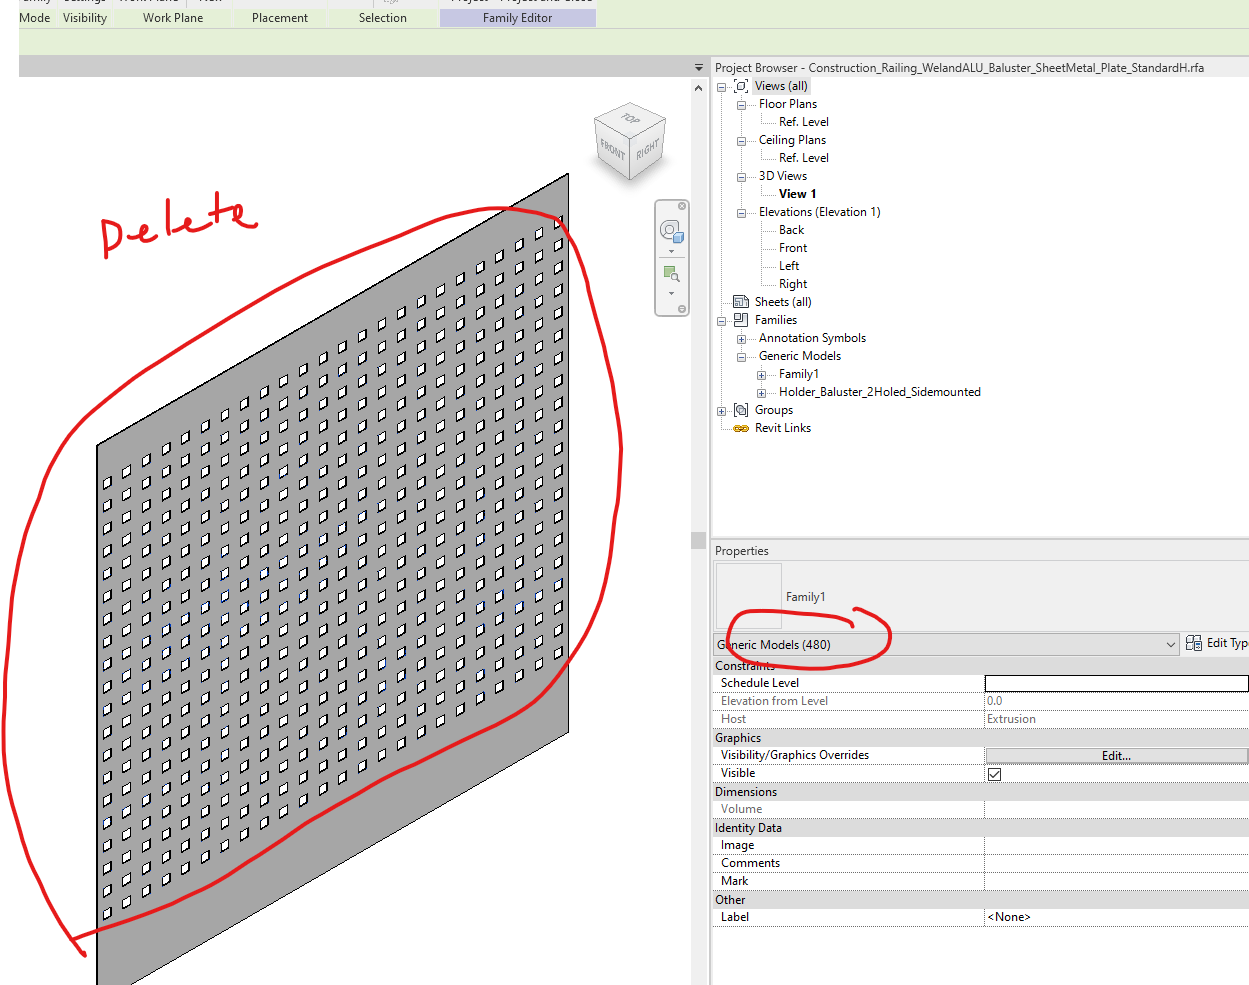Click the Visibility/Graphics Overrides Edit button
Viewport: 1249px width, 985px height.
coord(1116,756)
